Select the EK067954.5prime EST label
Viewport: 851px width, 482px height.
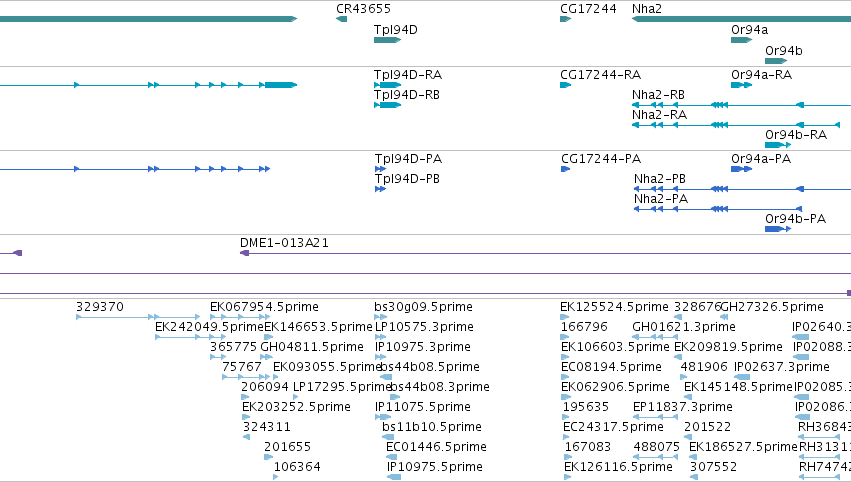tap(264, 307)
